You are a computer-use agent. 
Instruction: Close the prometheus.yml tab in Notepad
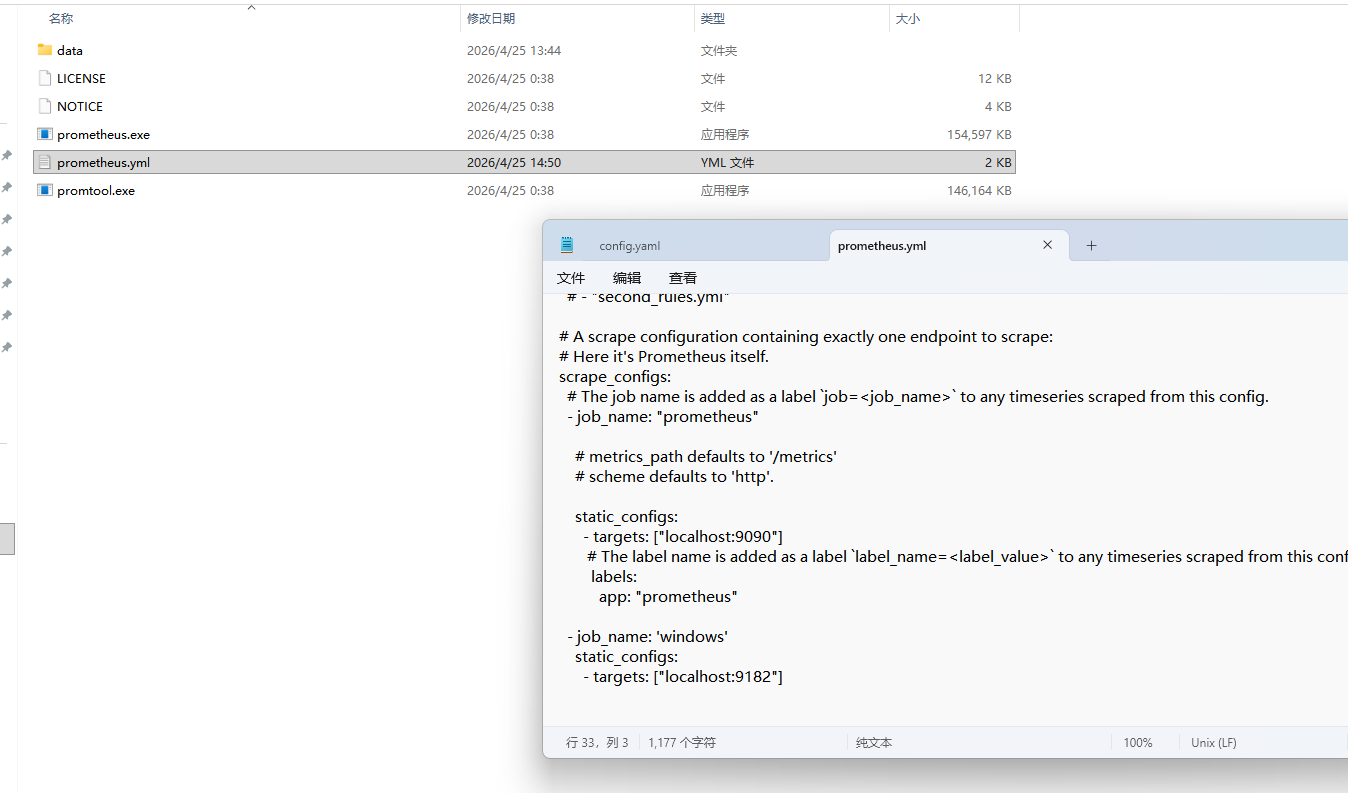[1047, 245]
